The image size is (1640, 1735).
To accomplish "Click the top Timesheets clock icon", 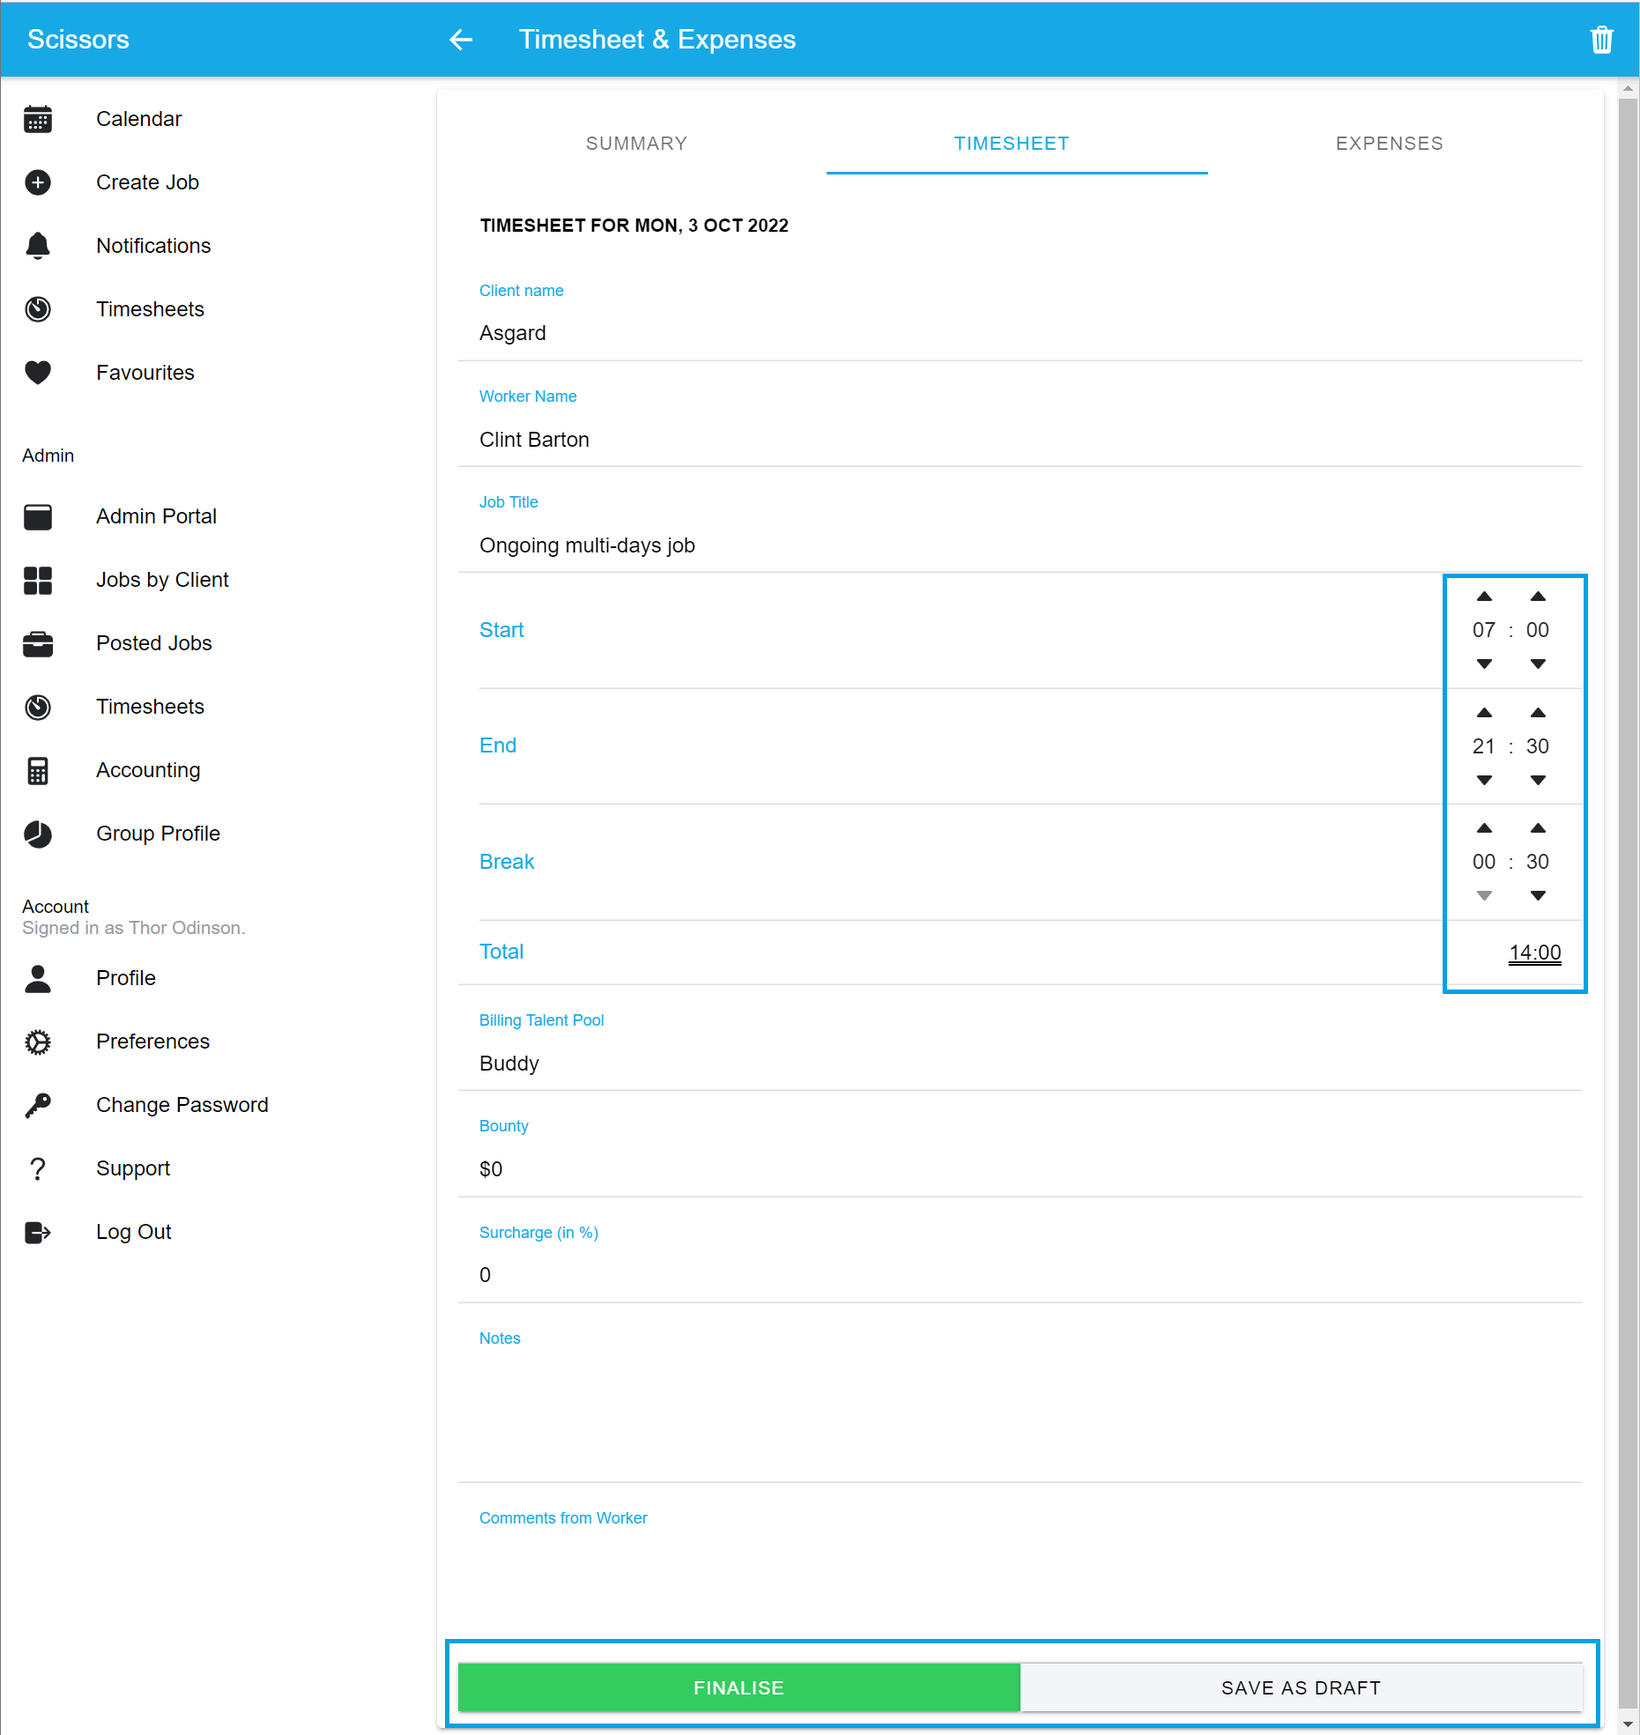I will 38,309.
